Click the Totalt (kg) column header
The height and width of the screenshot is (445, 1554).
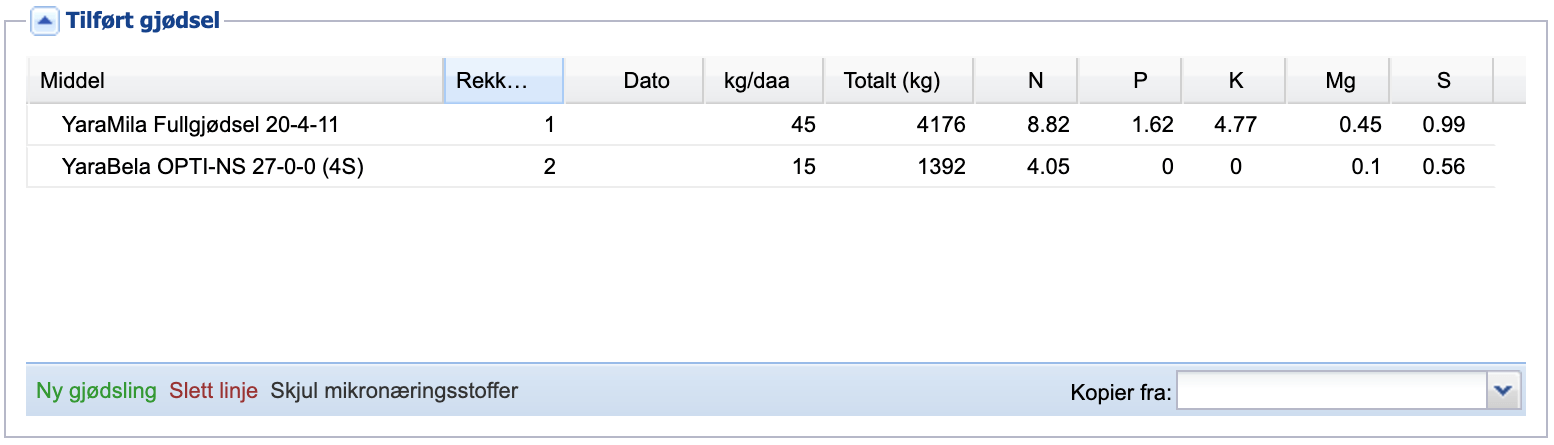[898, 81]
